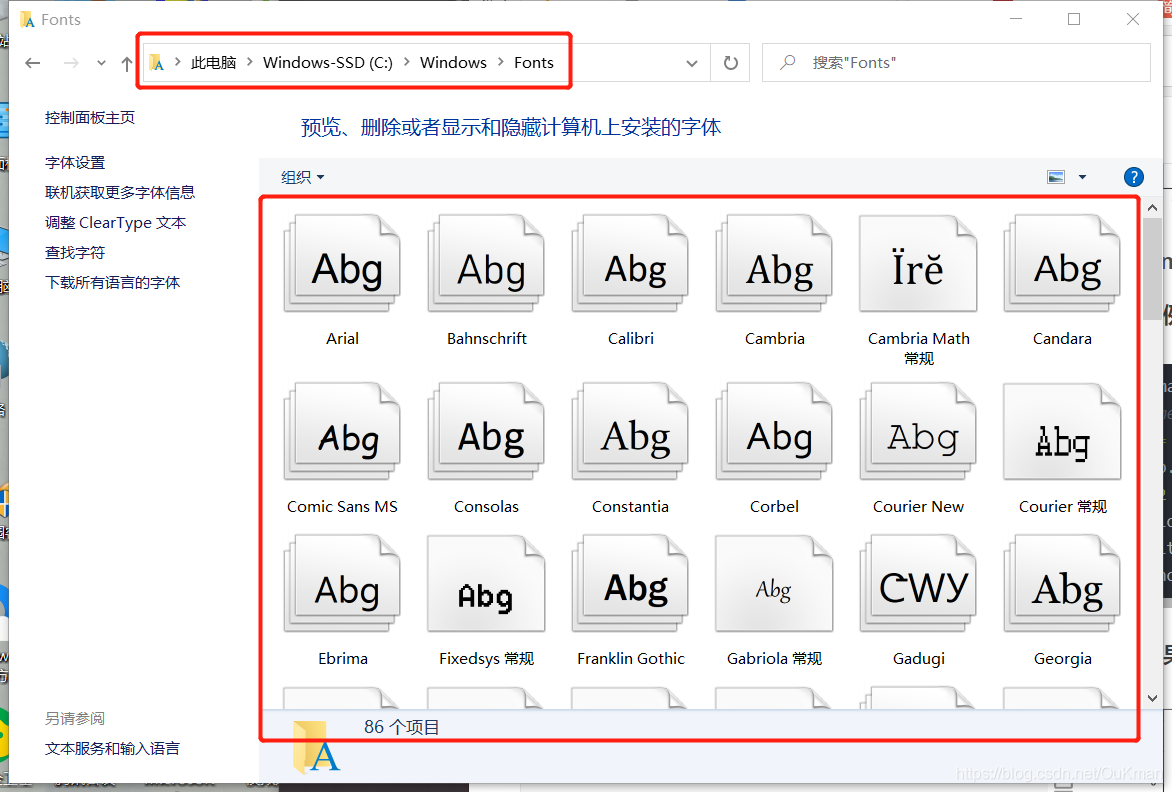Select the Cambria font icon

tap(774, 264)
